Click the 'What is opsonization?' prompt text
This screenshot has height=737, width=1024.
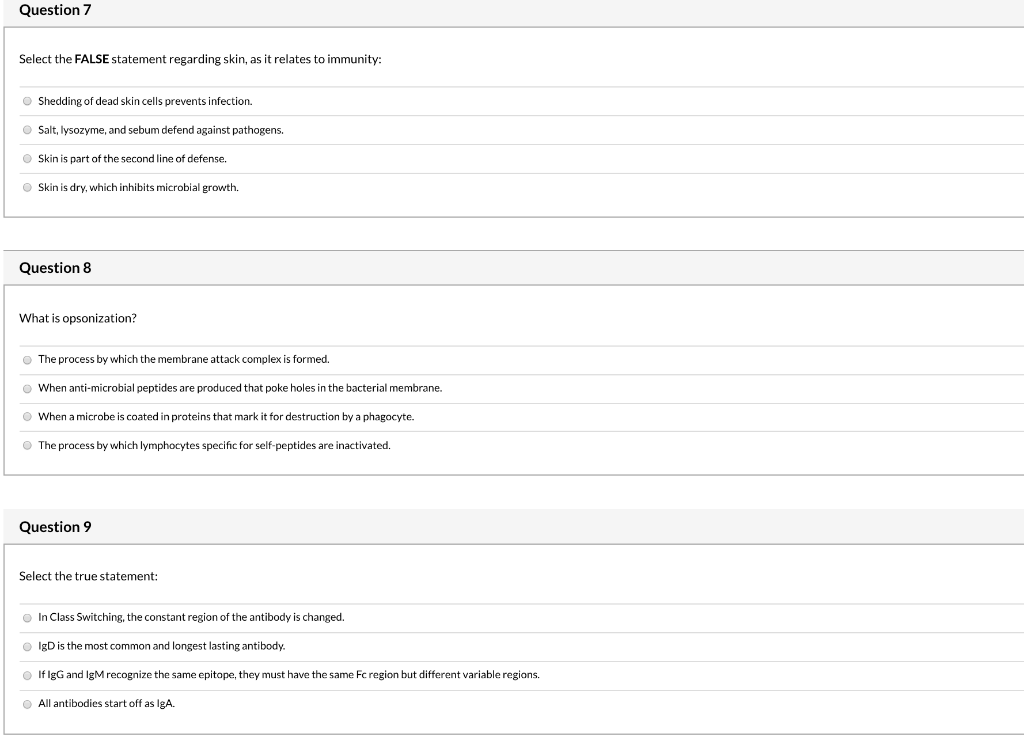pos(78,318)
